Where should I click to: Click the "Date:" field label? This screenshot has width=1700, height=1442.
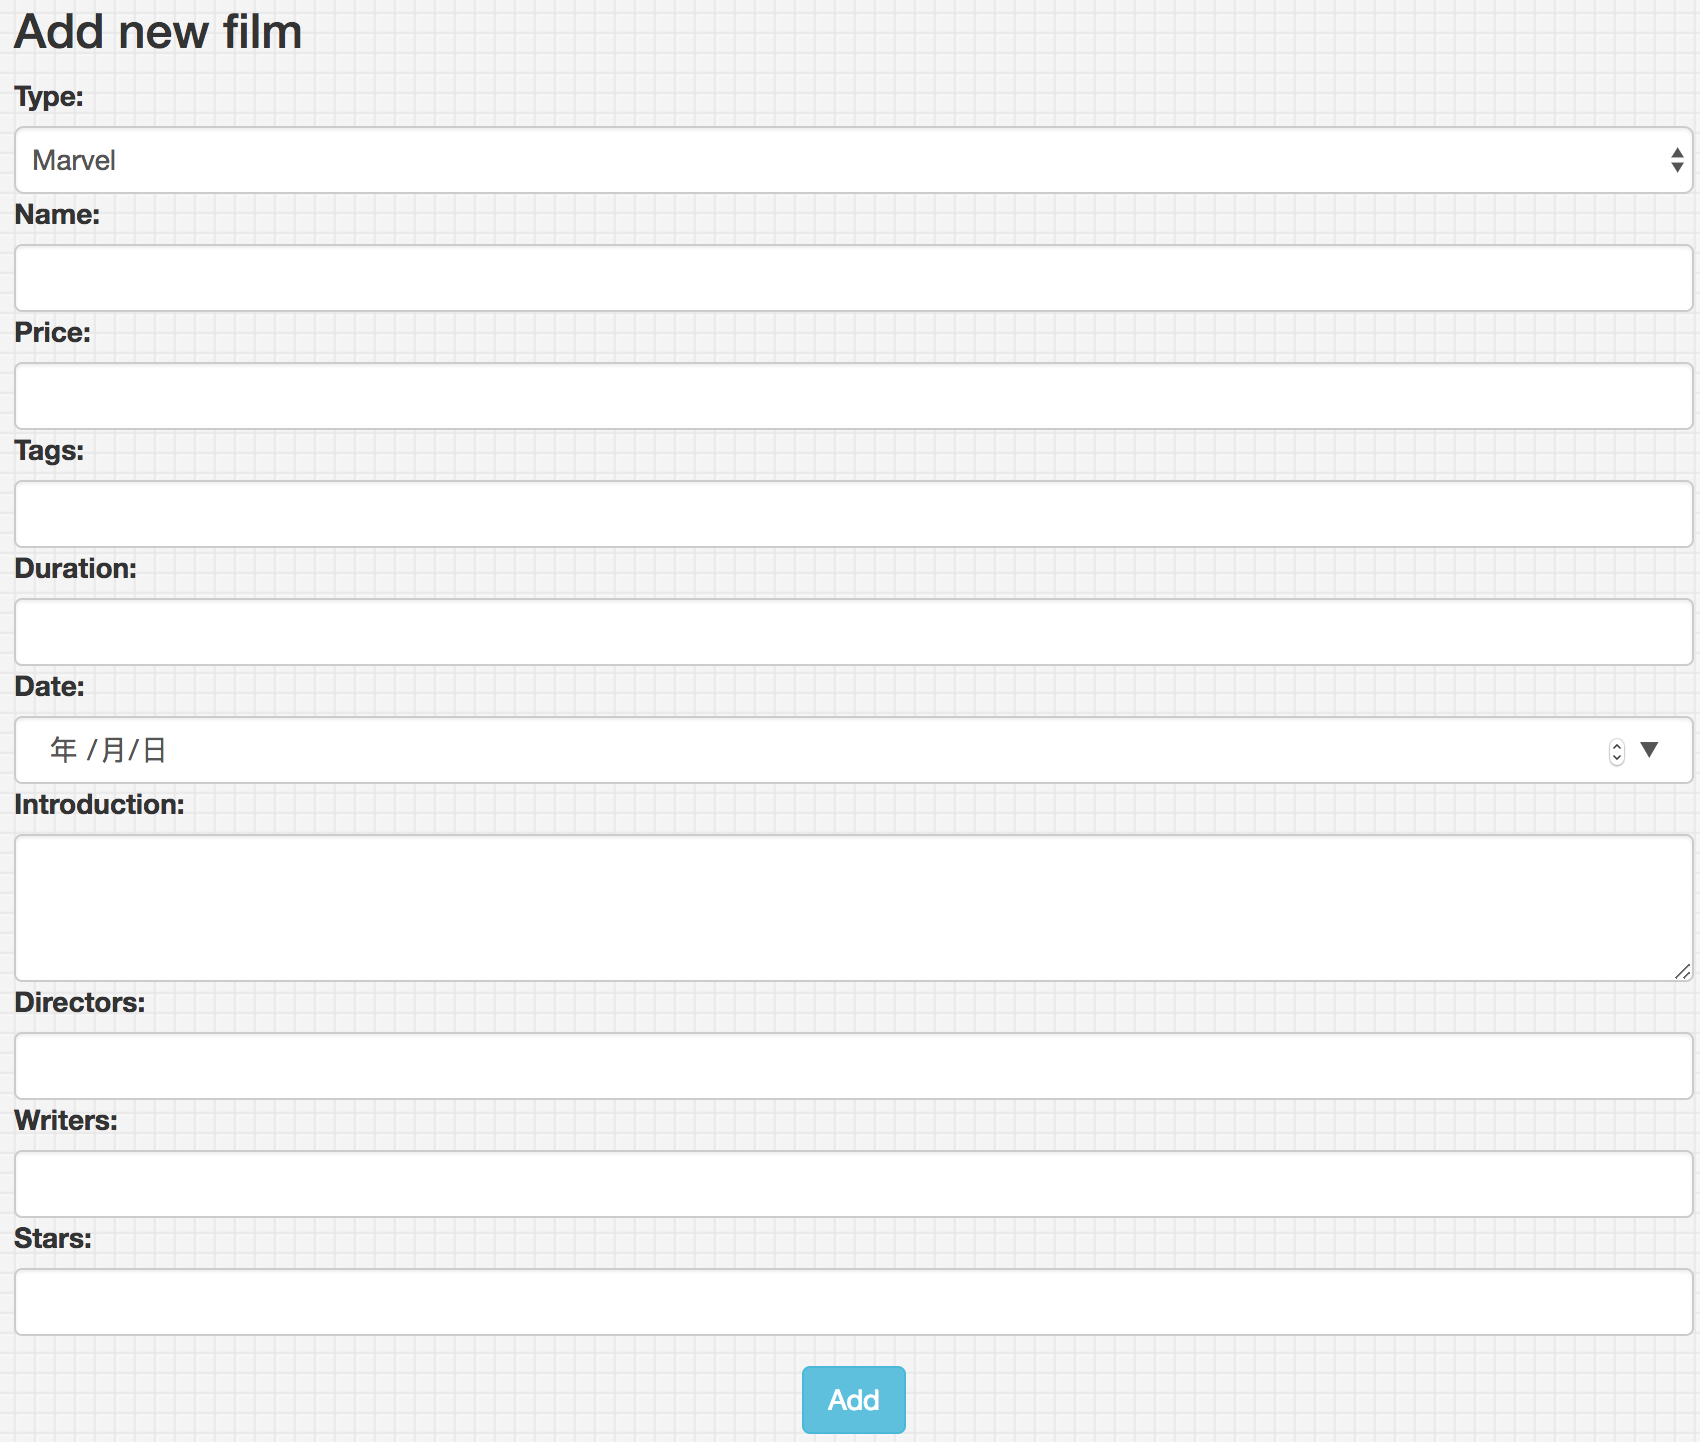click(49, 687)
